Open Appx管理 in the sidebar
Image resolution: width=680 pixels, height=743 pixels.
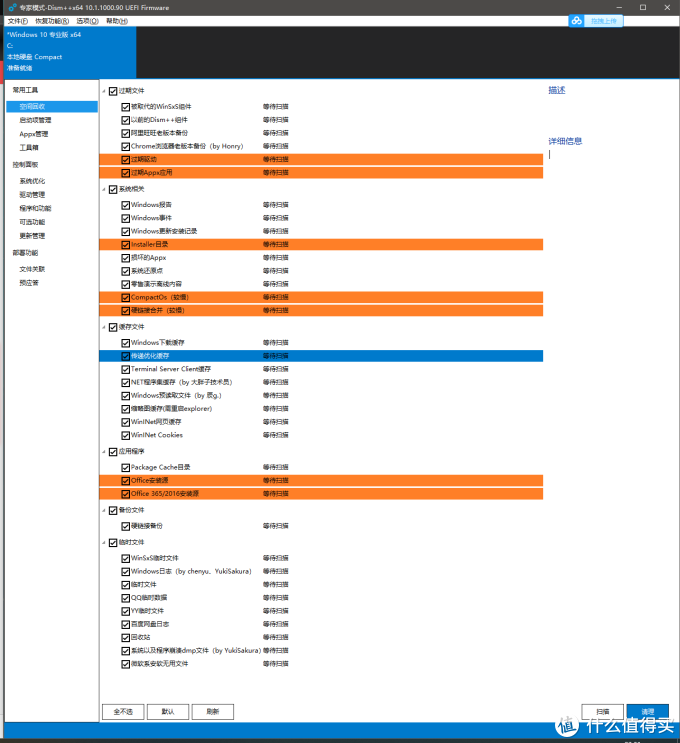34,134
